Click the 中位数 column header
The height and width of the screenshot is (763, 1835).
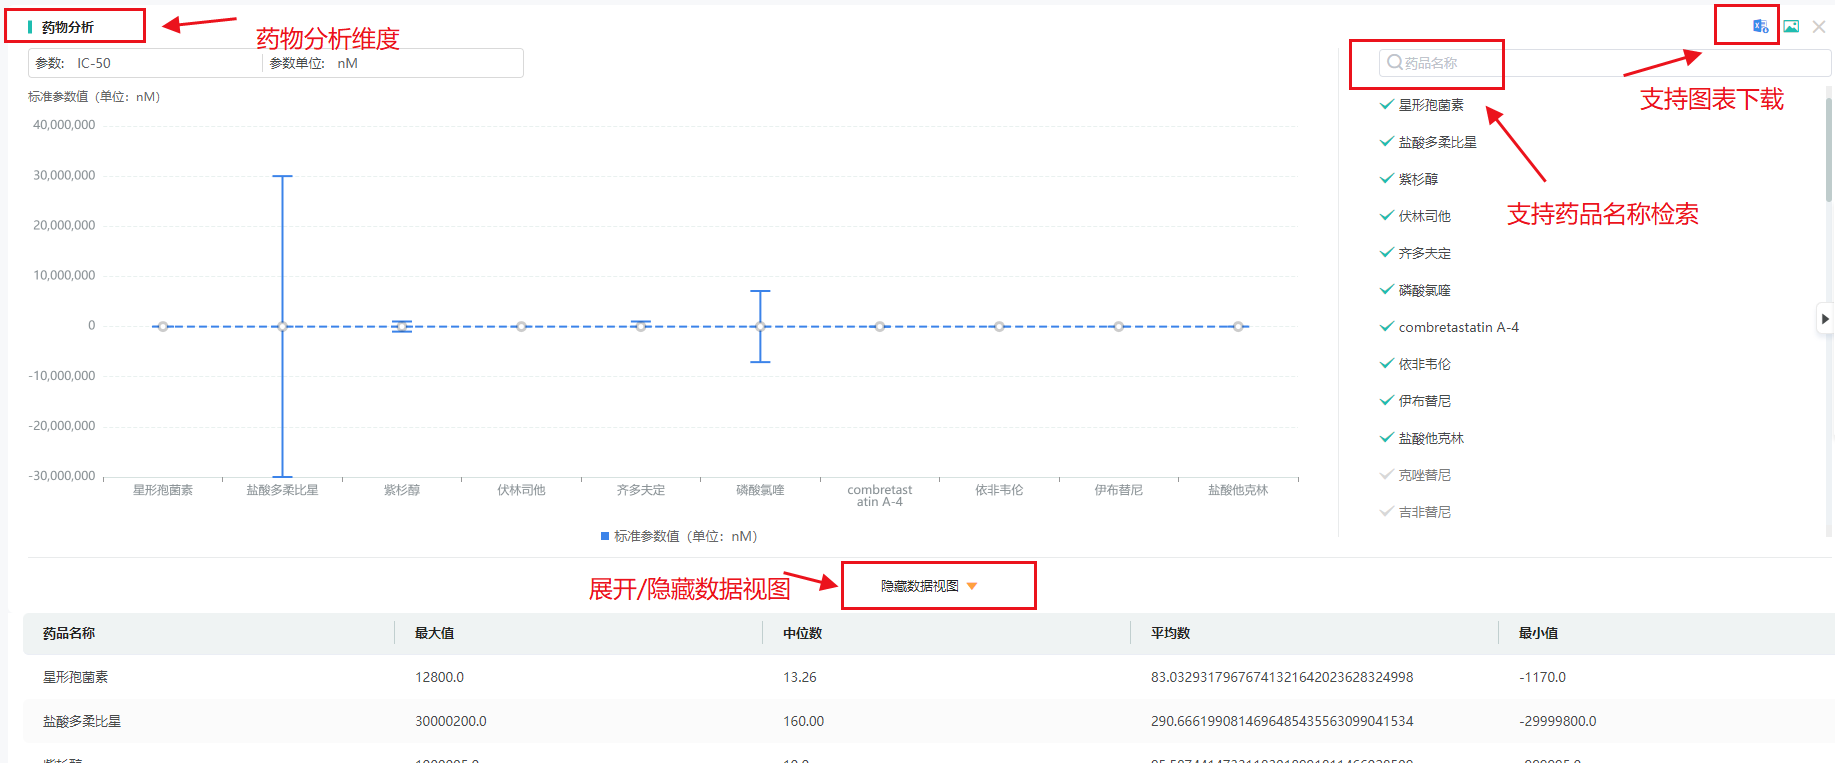click(x=802, y=633)
